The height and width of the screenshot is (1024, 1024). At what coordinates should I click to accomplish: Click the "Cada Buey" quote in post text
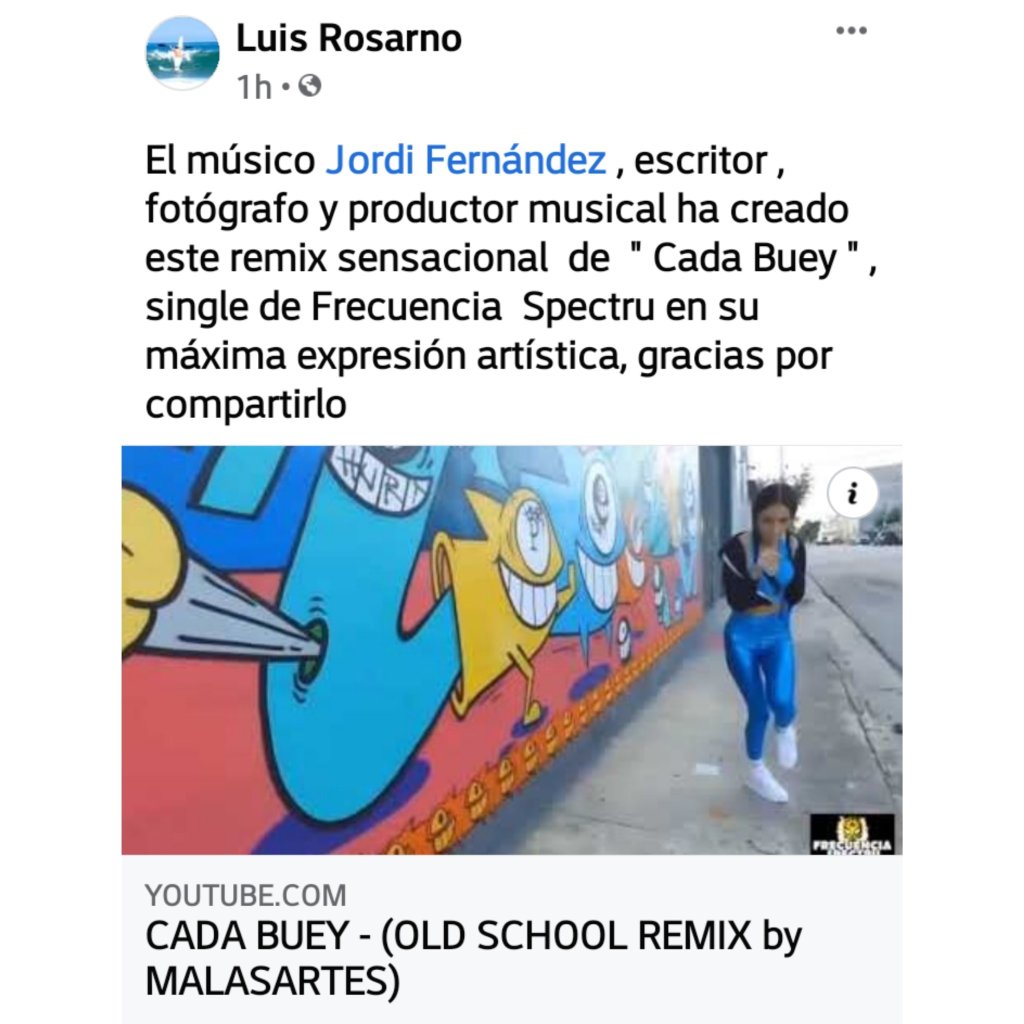coord(744,258)
